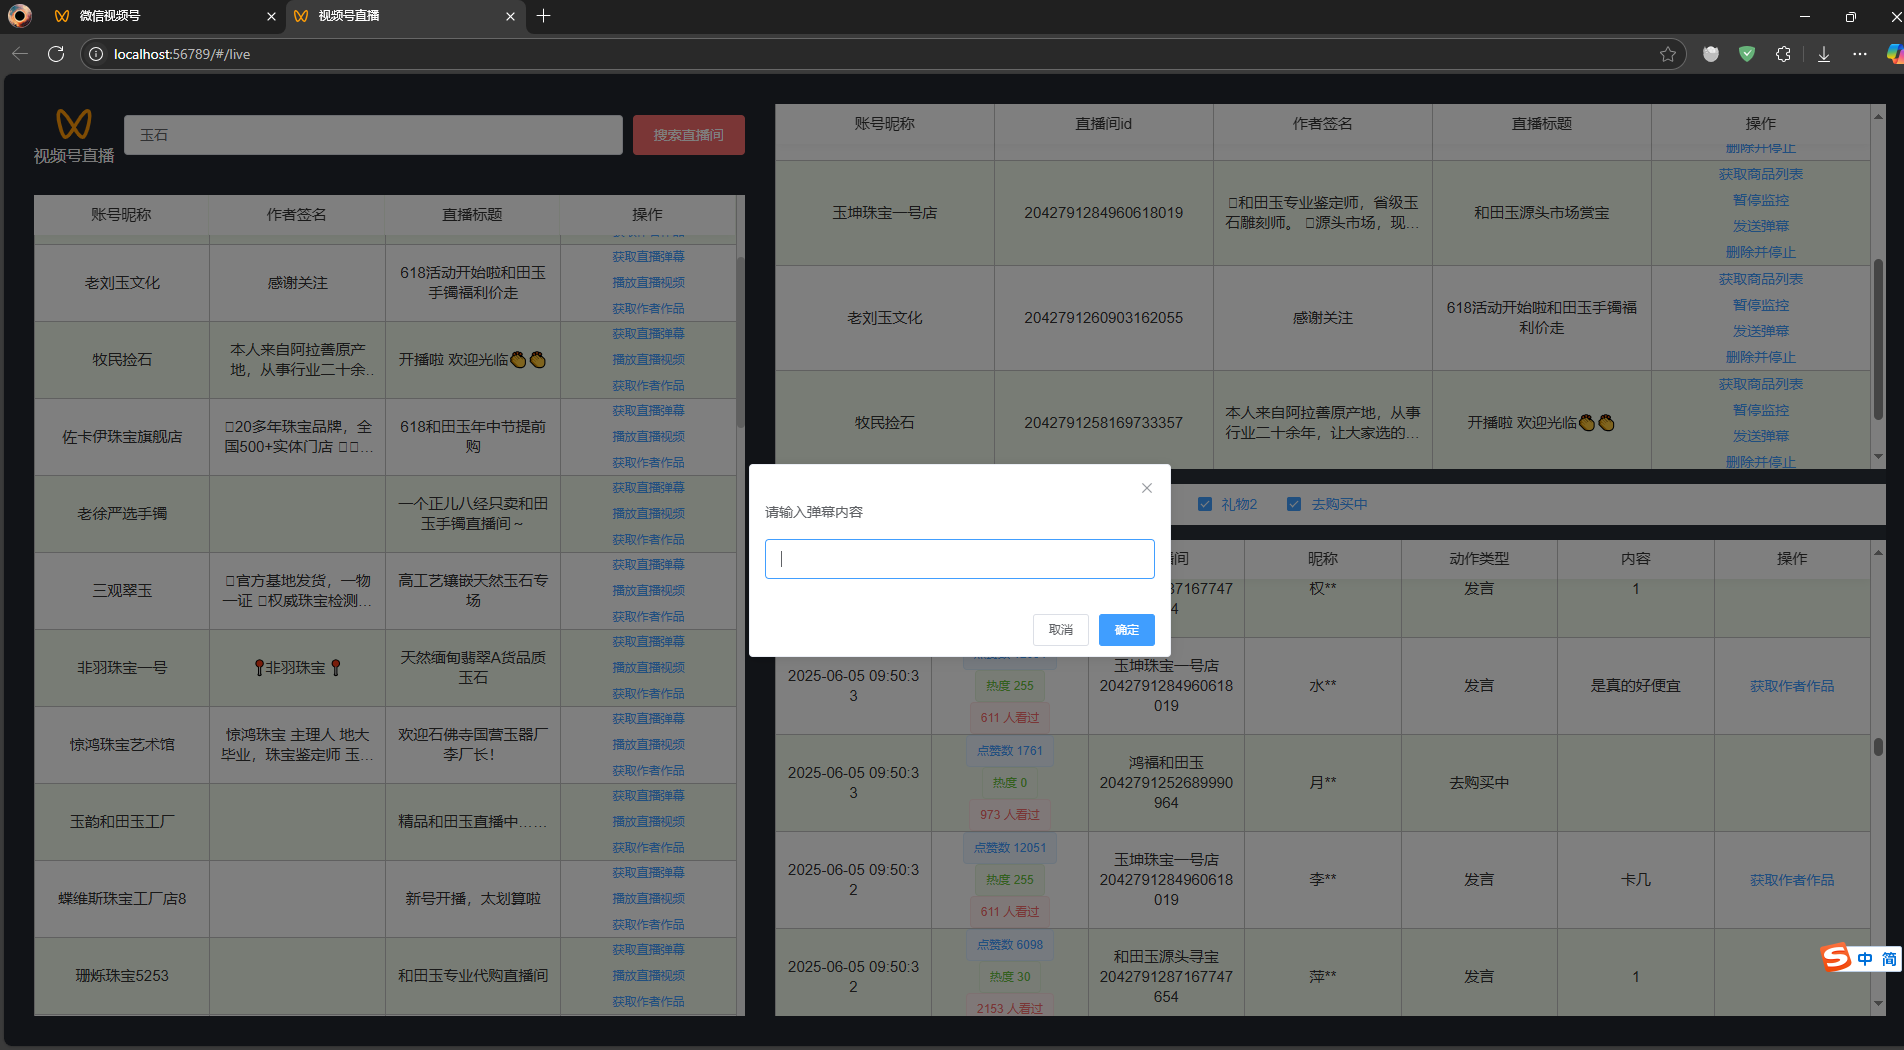This screenshot has width=1904, height=1050.
Task: Click 获取作者作品 for 蝶维斯珠宝工厂店8
Action: pos(648,925)
